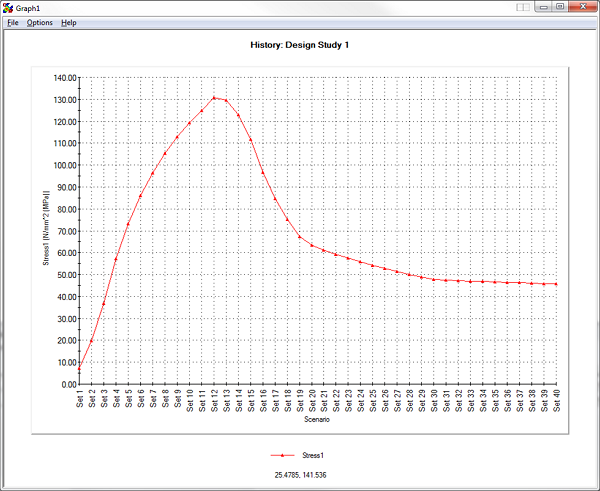Viewport: 600px width, 491px height.
Task: Click the data point at Set 19
Action: point(299,236)
